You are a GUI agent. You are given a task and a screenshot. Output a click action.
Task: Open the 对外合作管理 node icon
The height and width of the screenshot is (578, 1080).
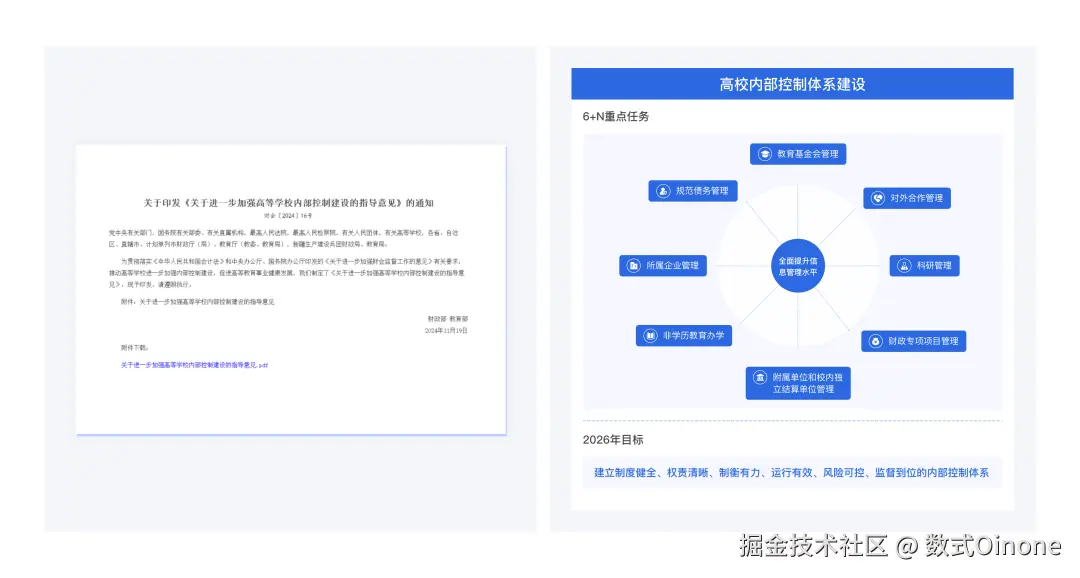tap(877, 199)
